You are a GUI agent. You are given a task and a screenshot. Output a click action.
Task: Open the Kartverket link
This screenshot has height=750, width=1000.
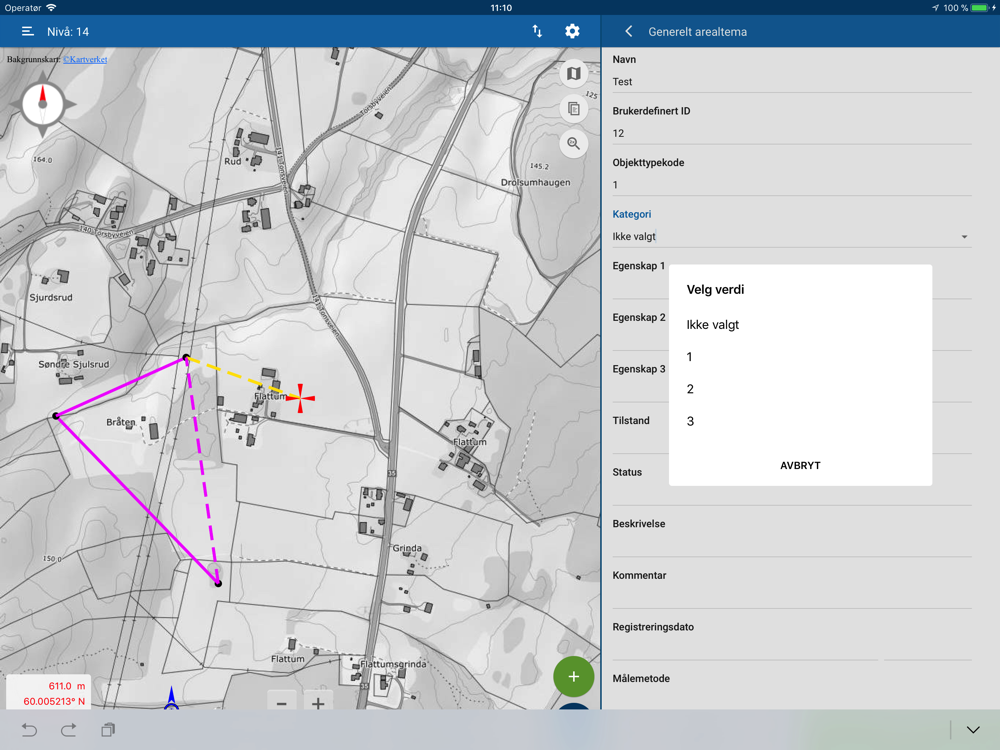(x=85, y=60)
